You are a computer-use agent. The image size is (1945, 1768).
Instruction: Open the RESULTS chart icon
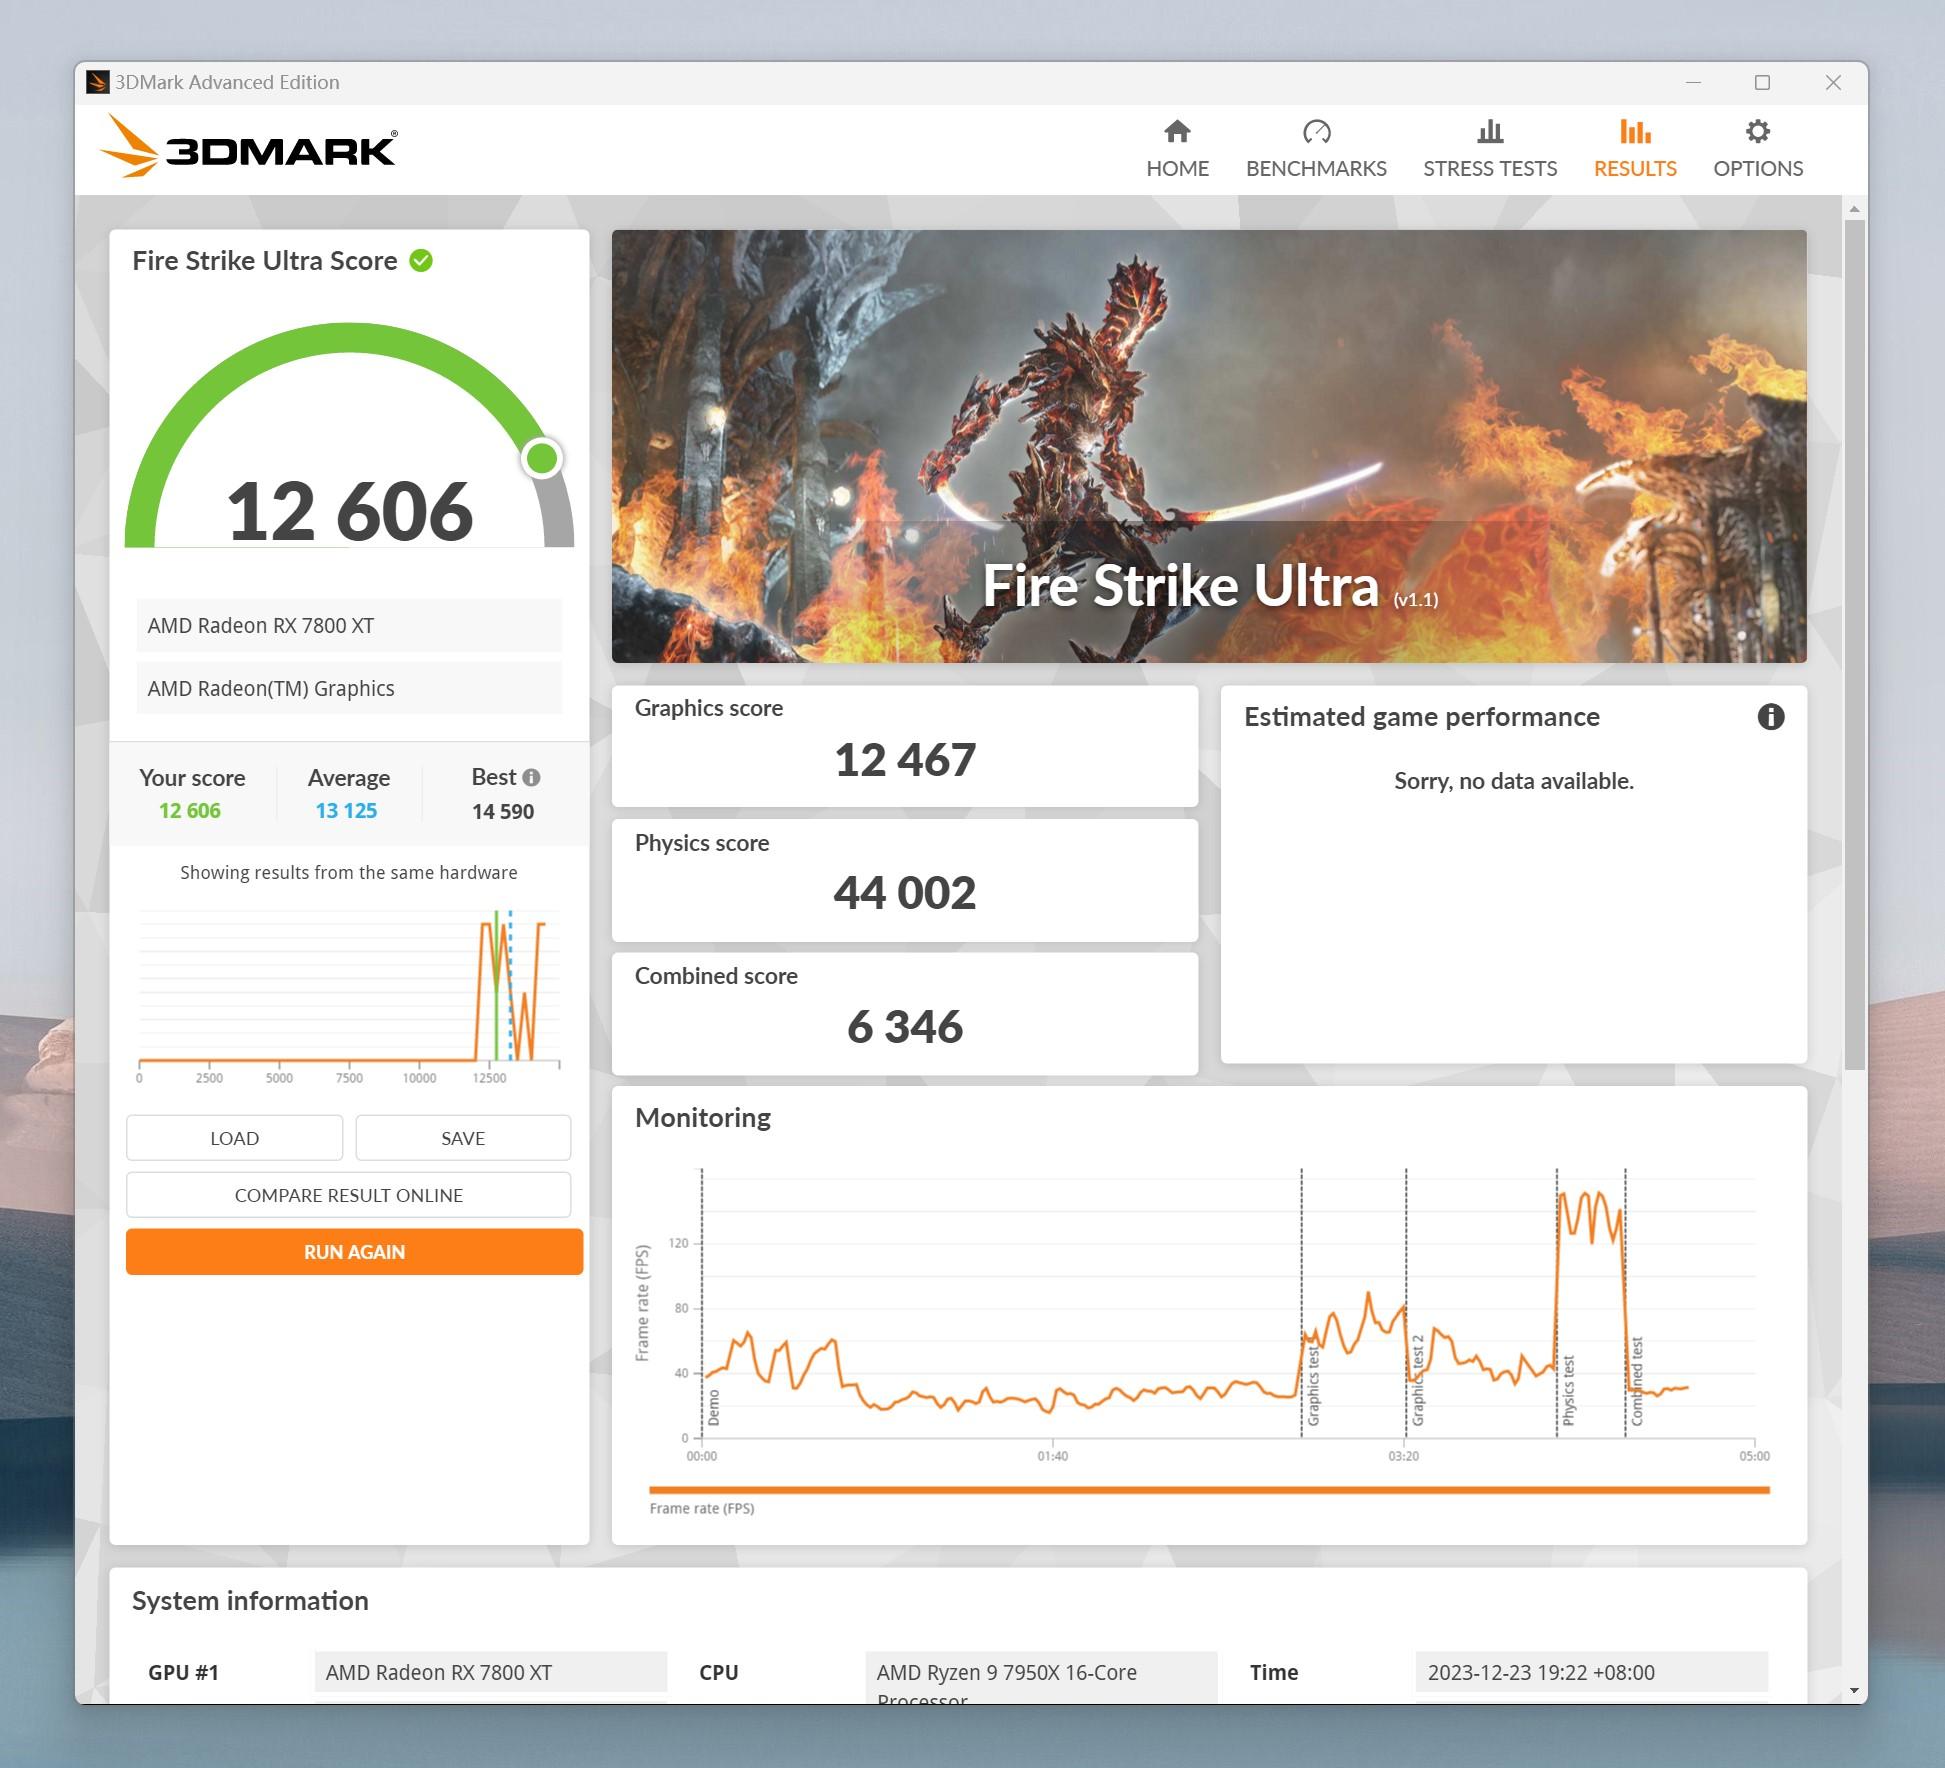point(1635,131)
